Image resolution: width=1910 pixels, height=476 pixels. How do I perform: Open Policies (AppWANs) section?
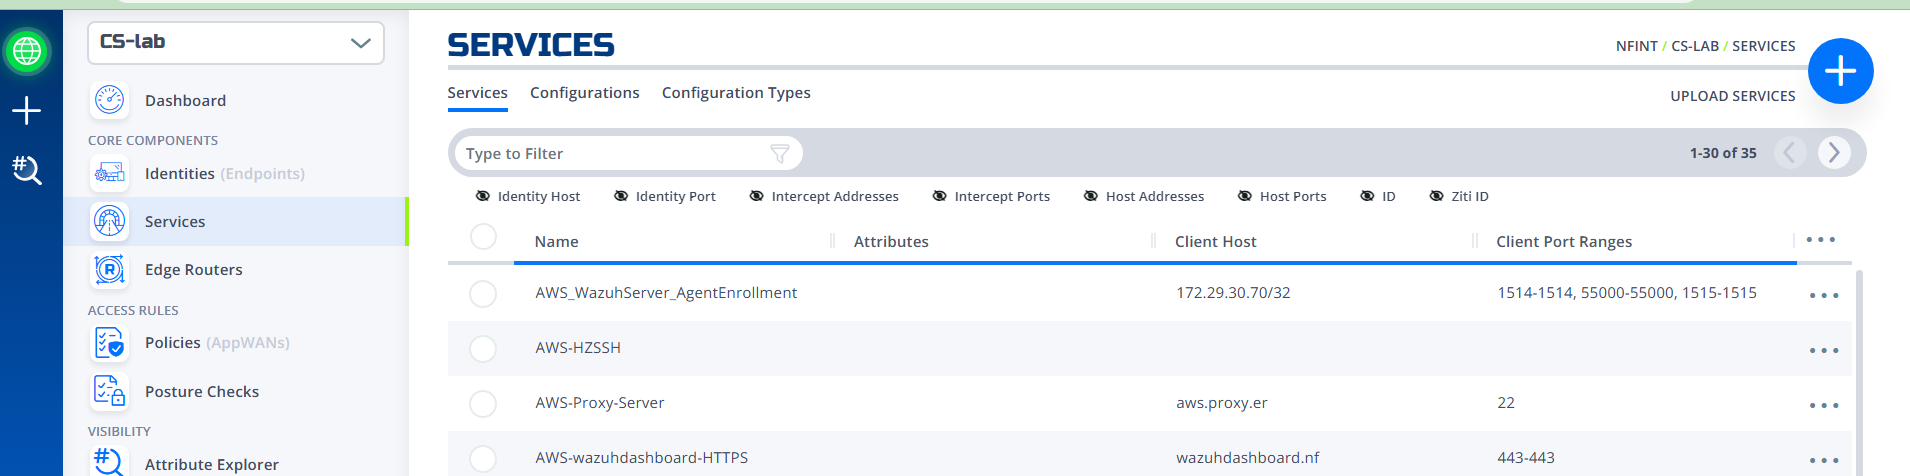coord(217,343)
